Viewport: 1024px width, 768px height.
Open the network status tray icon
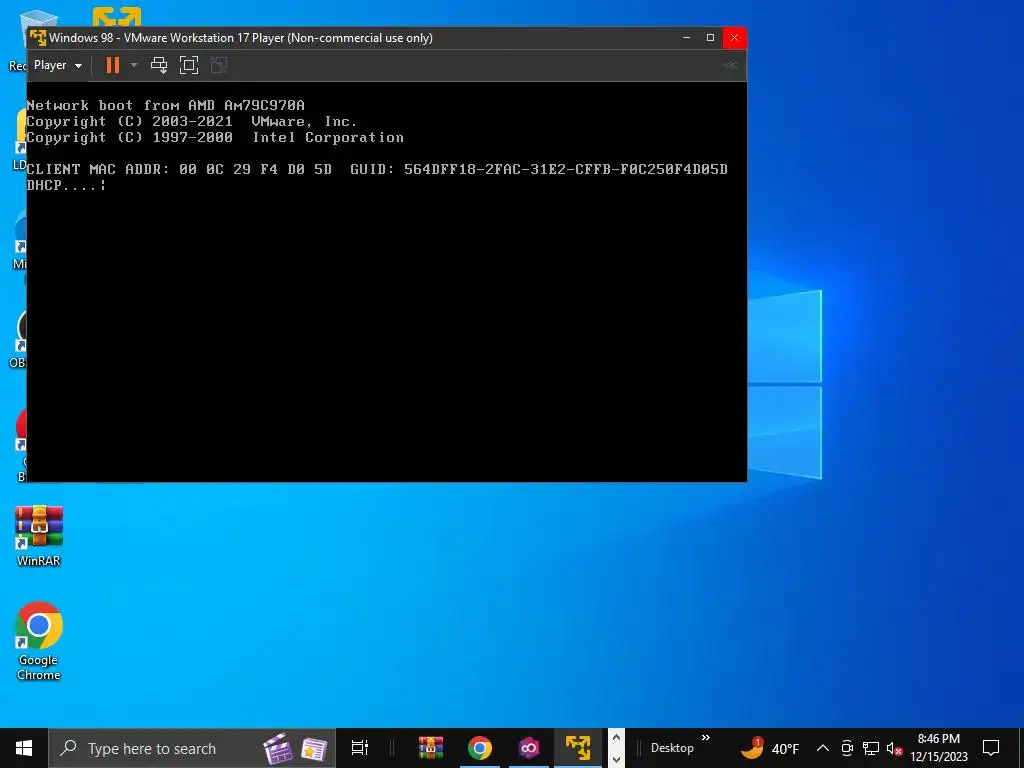(871, 748)
